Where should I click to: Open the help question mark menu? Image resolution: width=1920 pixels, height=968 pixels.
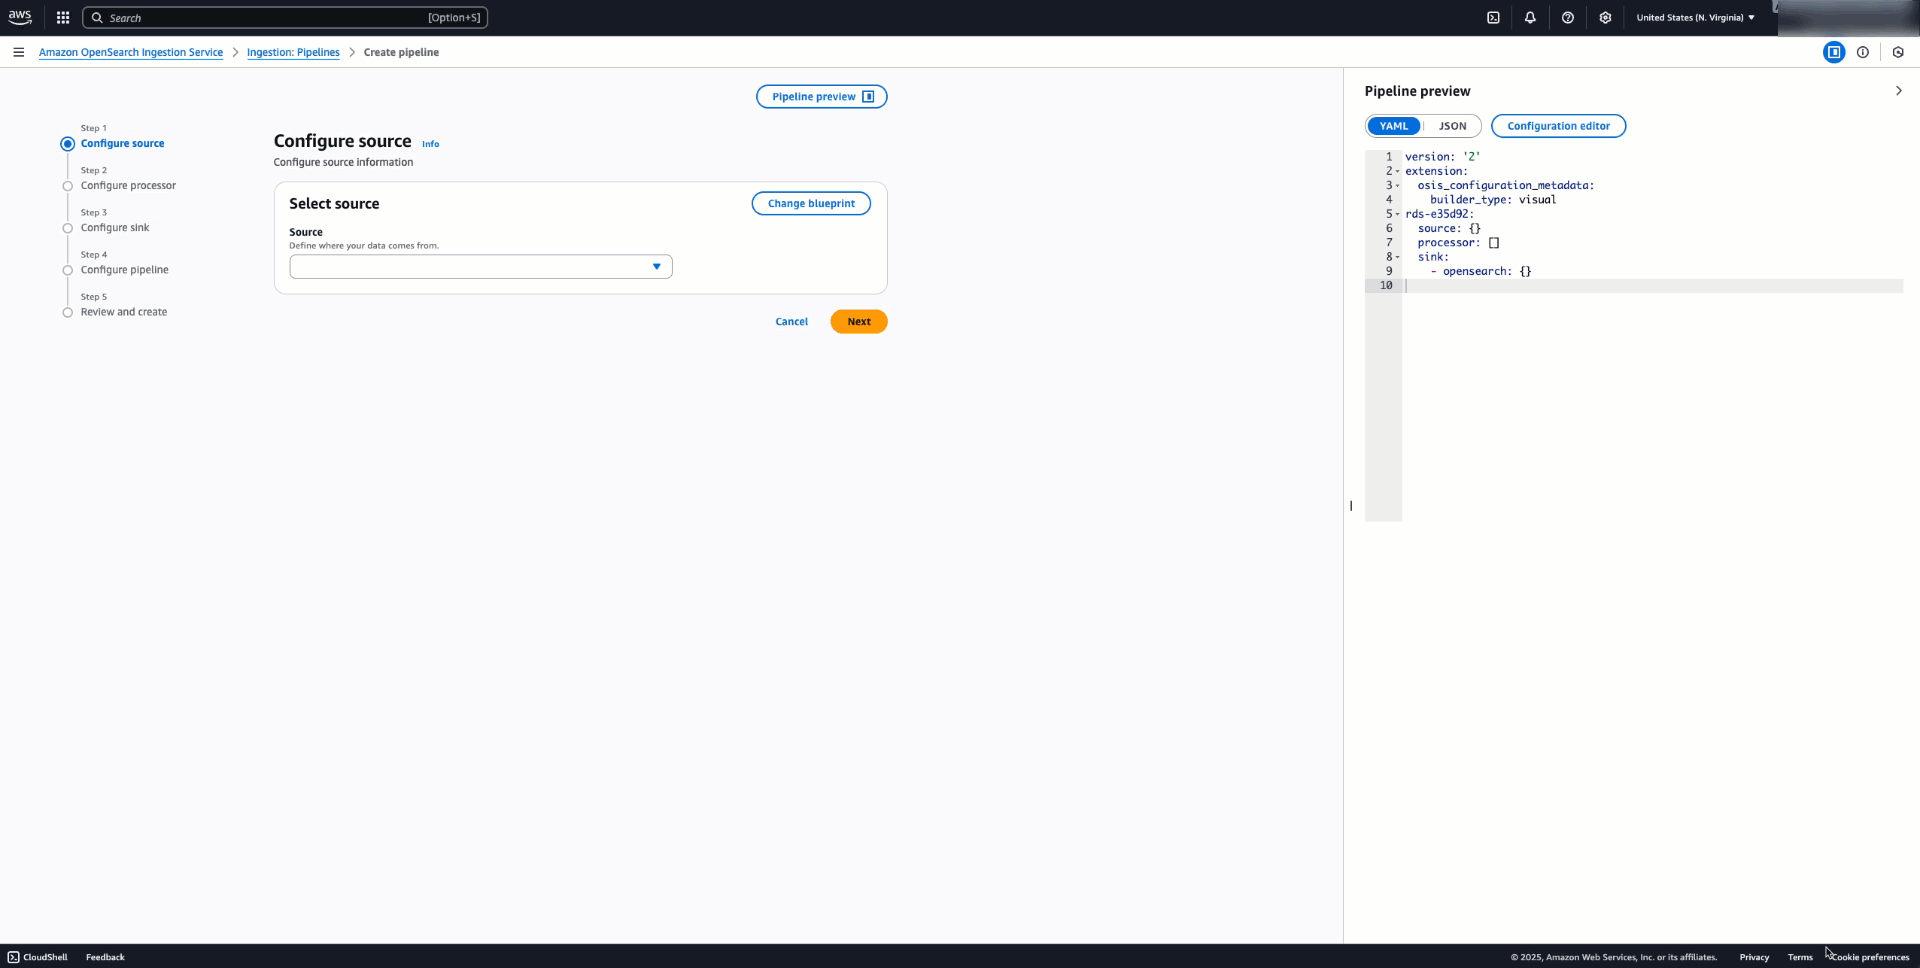pos(1568,18)
